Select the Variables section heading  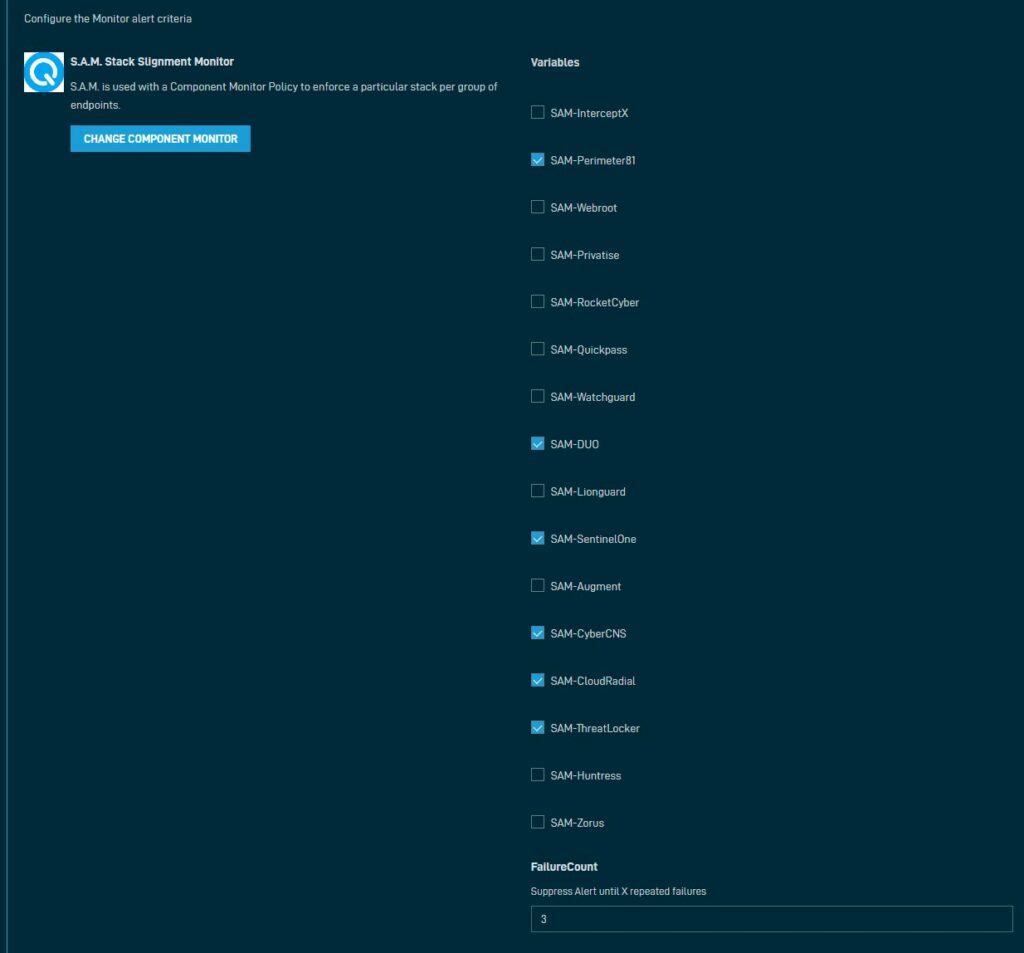click(x=556, y=62)
